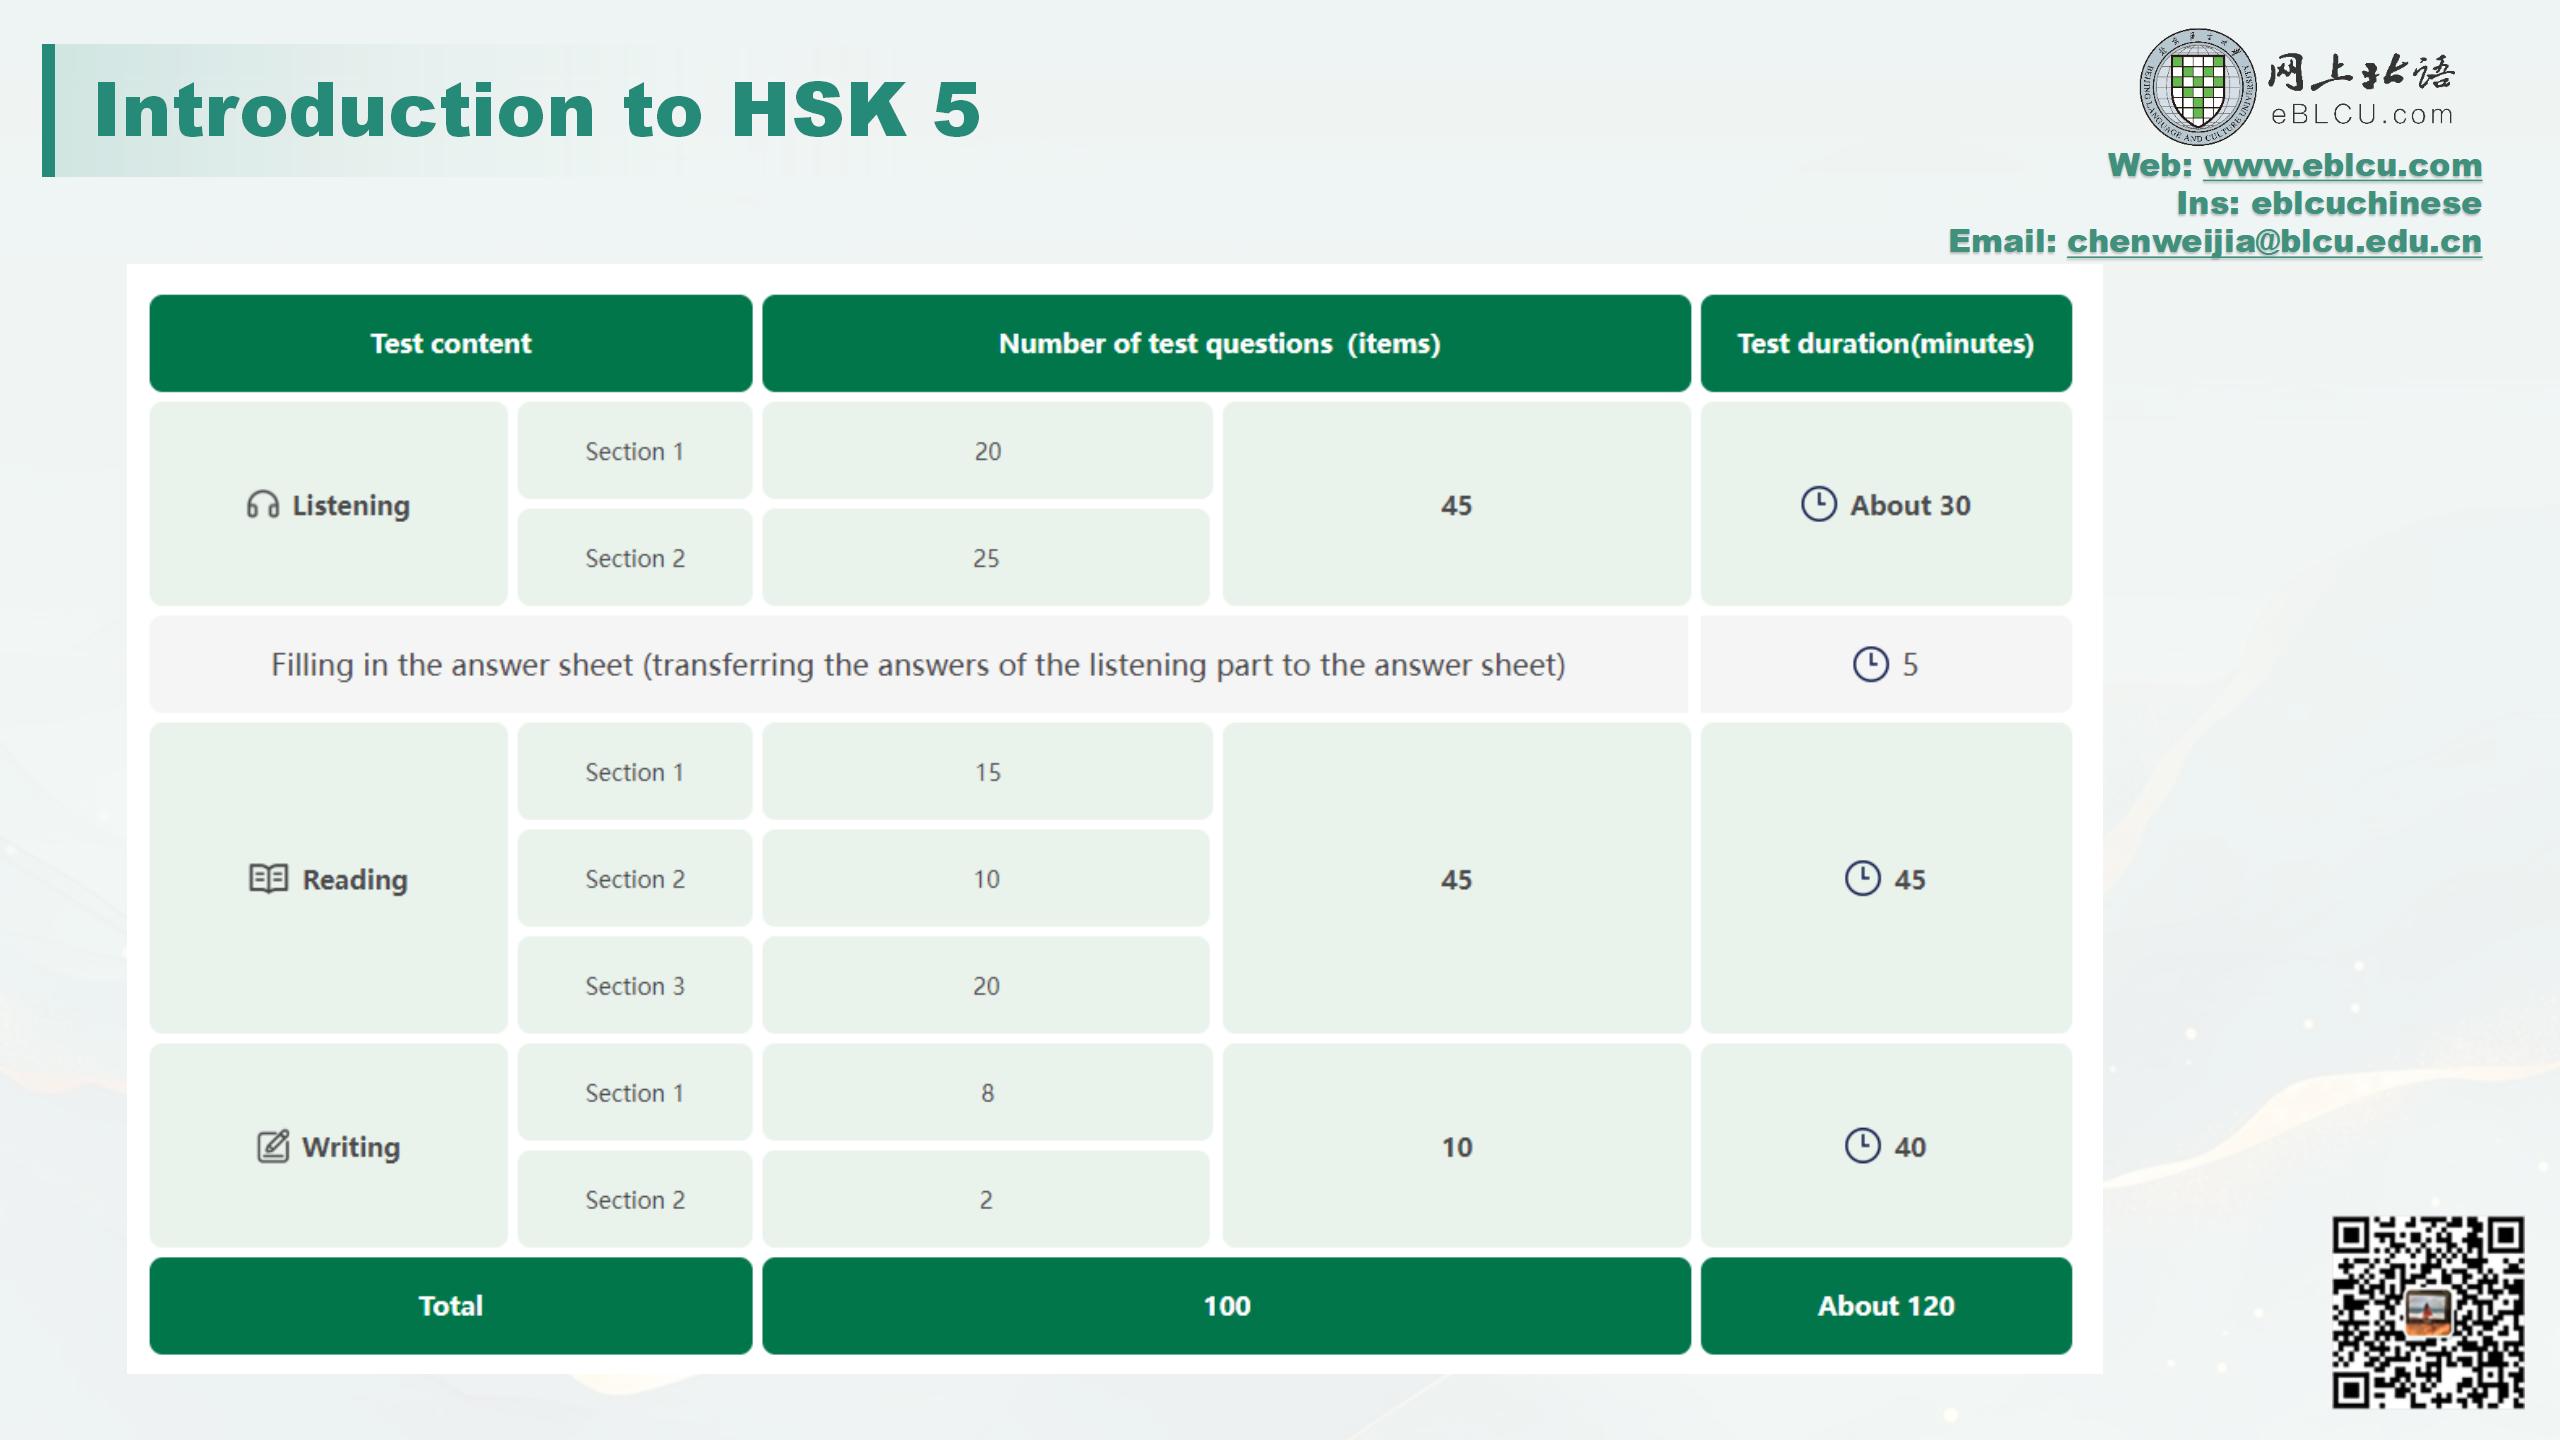The image size is (2560, 1440).
Task: Select the Test content header cell
Action: tap(450, 343)
